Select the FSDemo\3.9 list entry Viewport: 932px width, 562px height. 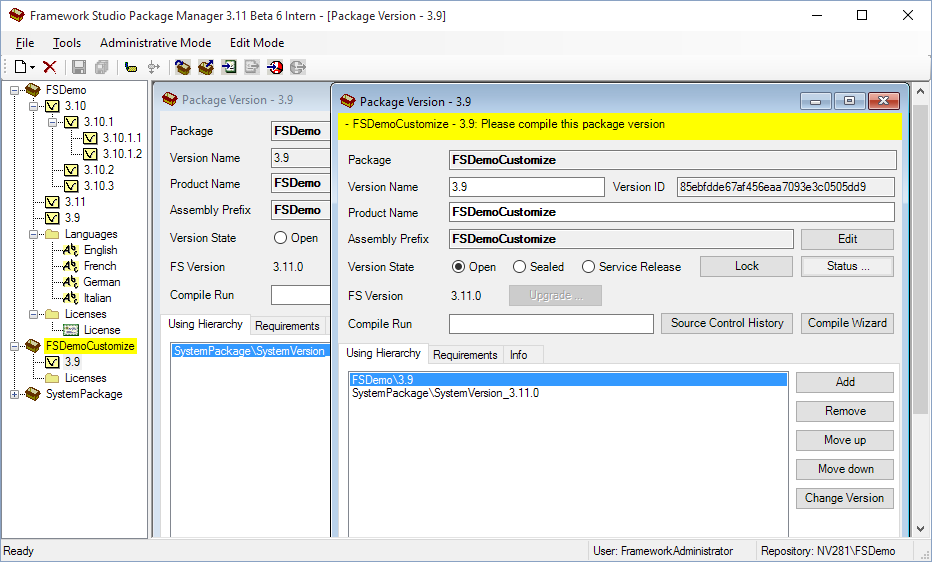point(568,380)
